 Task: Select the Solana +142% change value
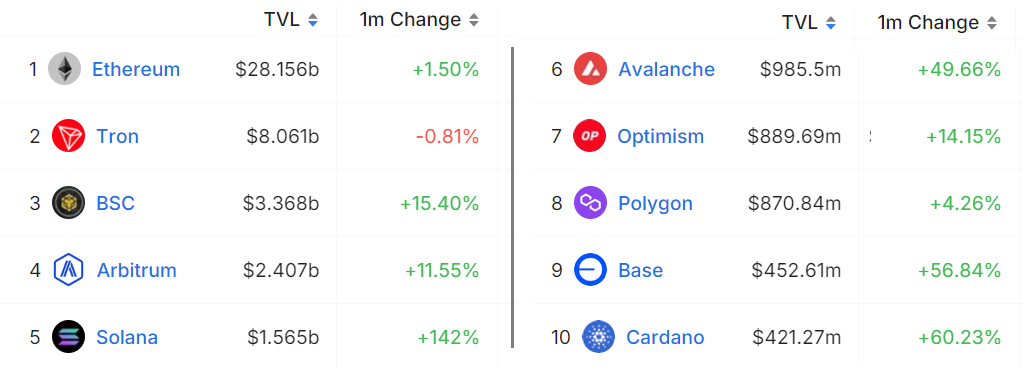448,338
